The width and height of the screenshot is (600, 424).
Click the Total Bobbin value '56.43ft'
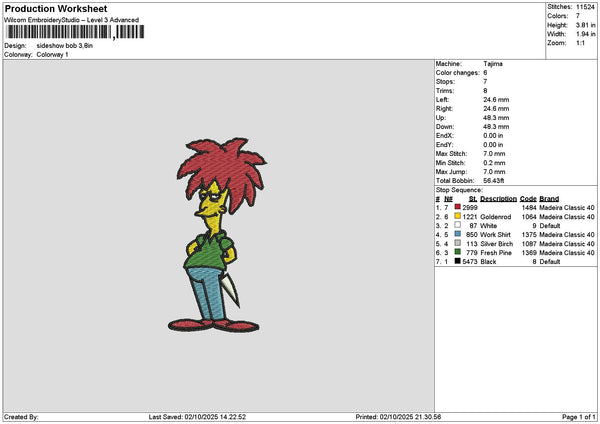[494, 181]
